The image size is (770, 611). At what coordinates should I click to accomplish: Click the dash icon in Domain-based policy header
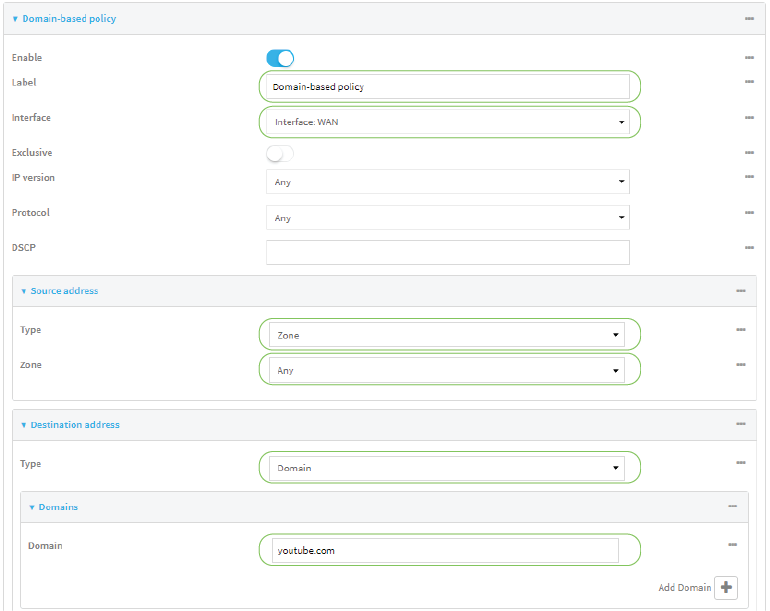click(749, 19)
